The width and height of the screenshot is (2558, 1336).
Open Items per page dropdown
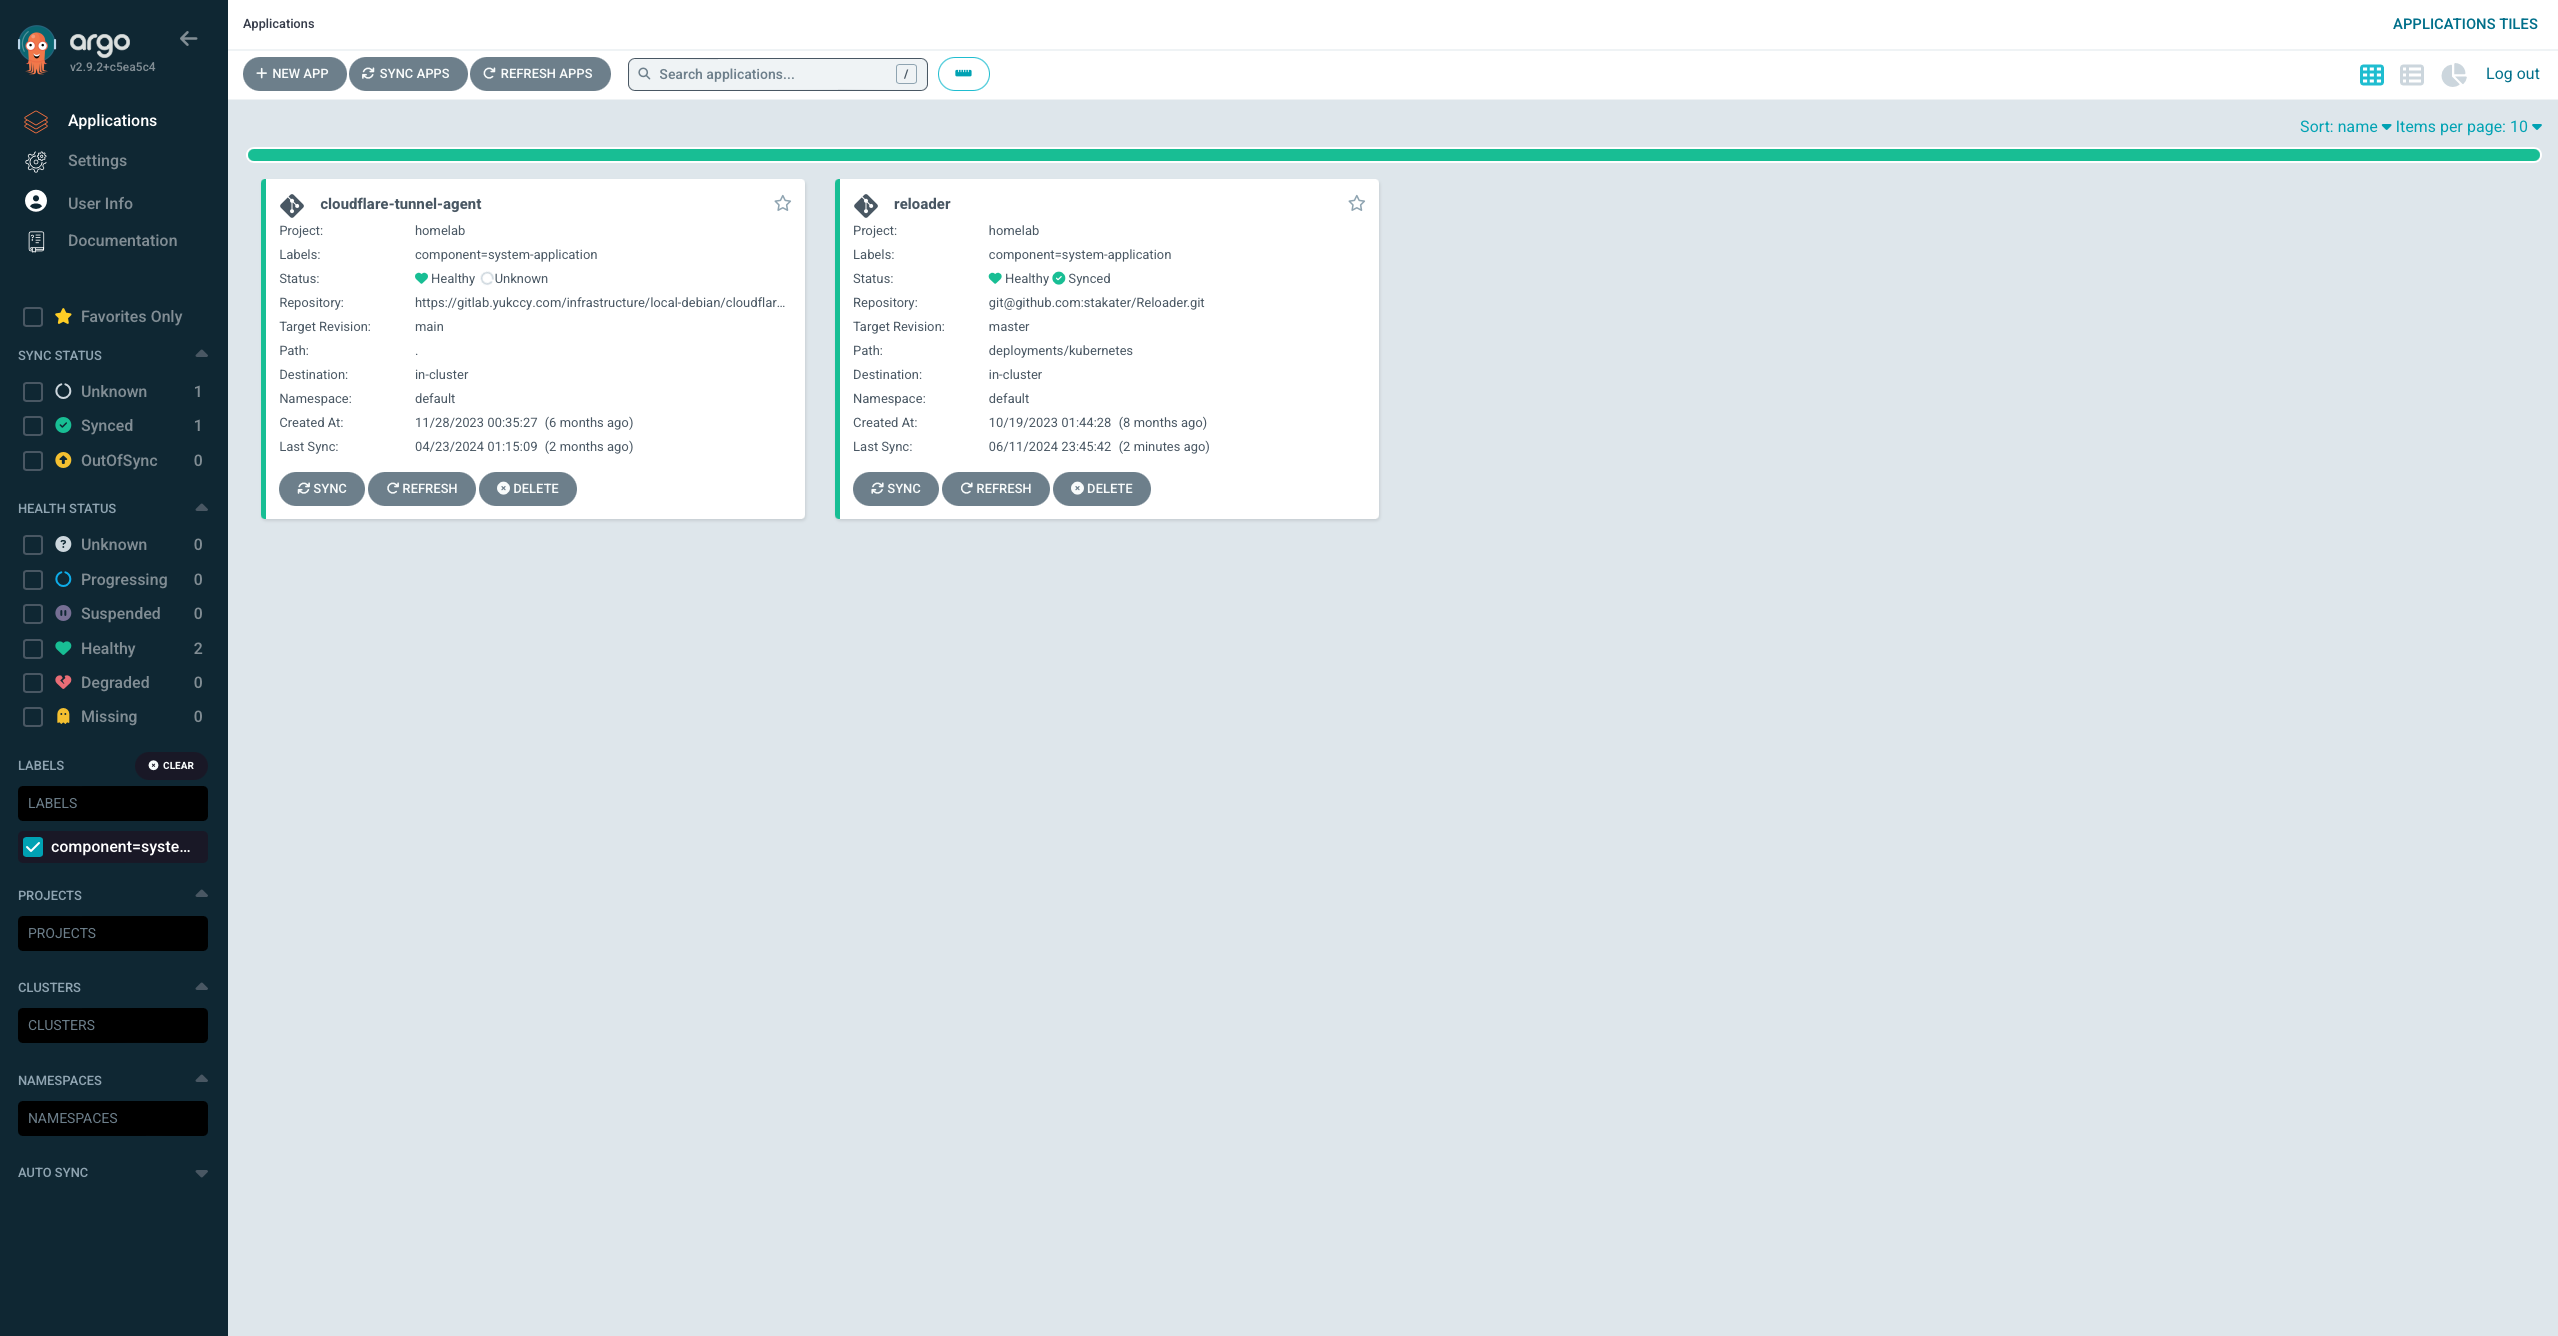[2468, 127]
